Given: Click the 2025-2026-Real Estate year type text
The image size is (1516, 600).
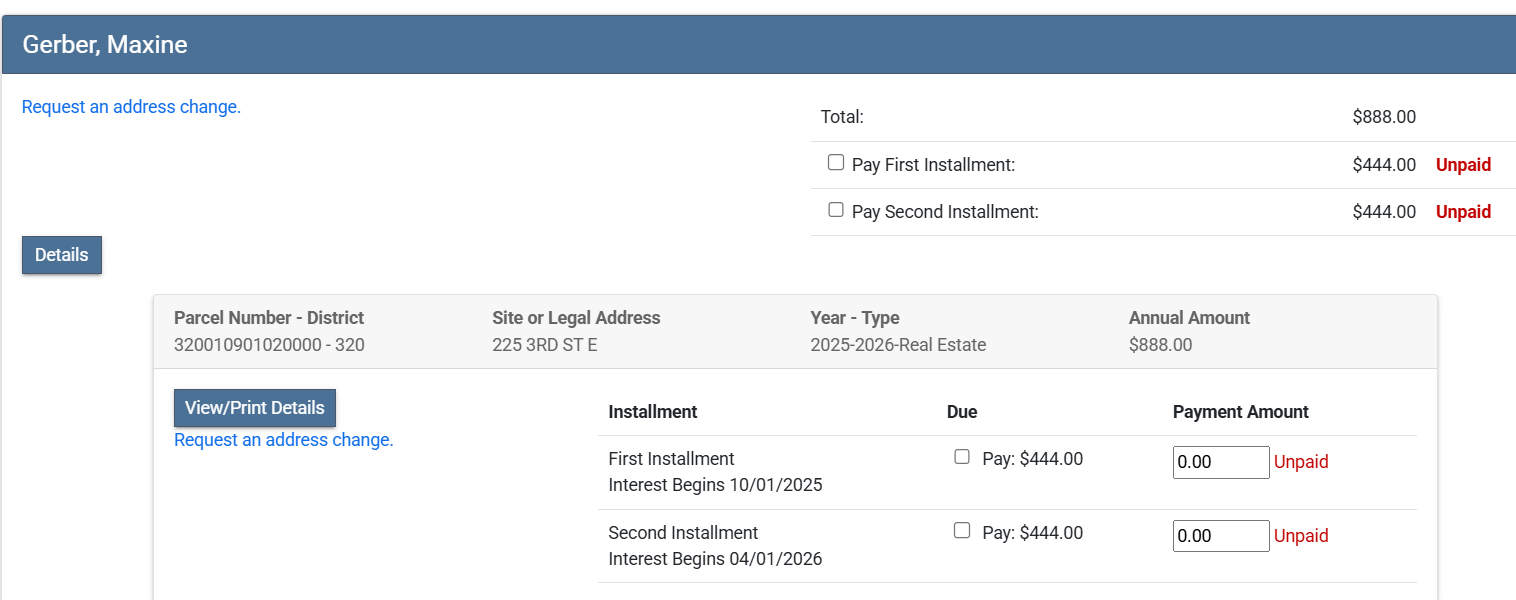Looking at the screenshot, I should 898,346.
